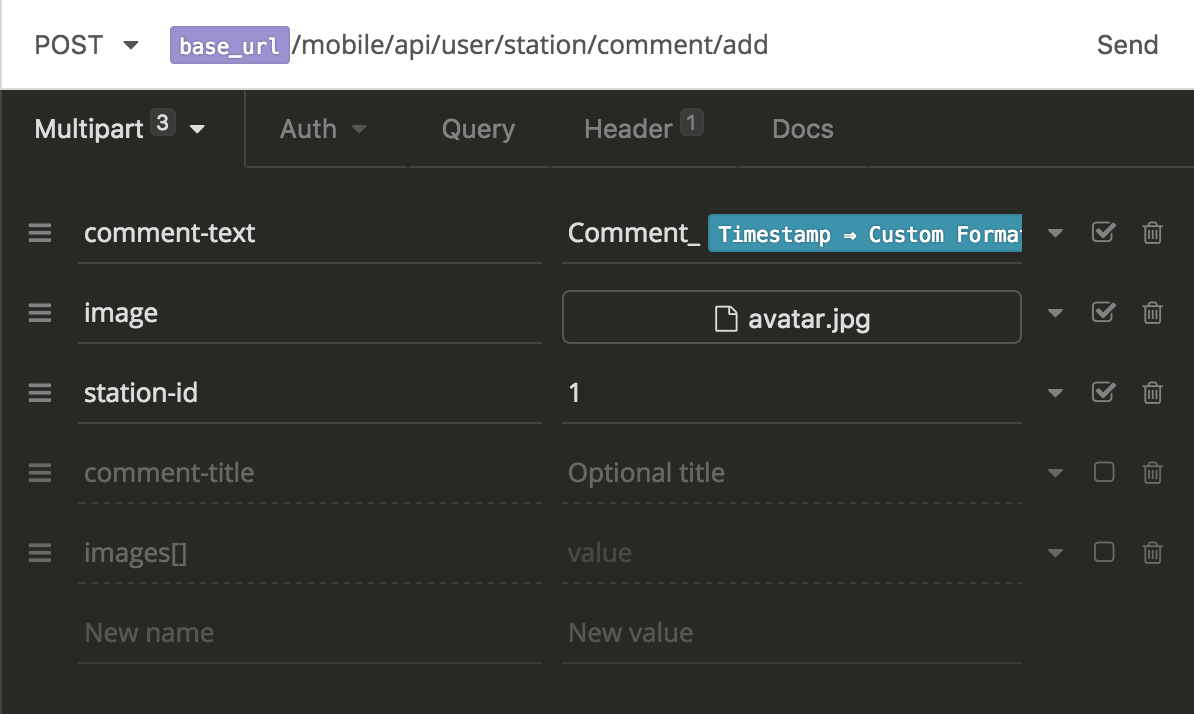This screenshot has width=1194, height=714.
Task: Switch to the Query tab
Action: point(478,129)
